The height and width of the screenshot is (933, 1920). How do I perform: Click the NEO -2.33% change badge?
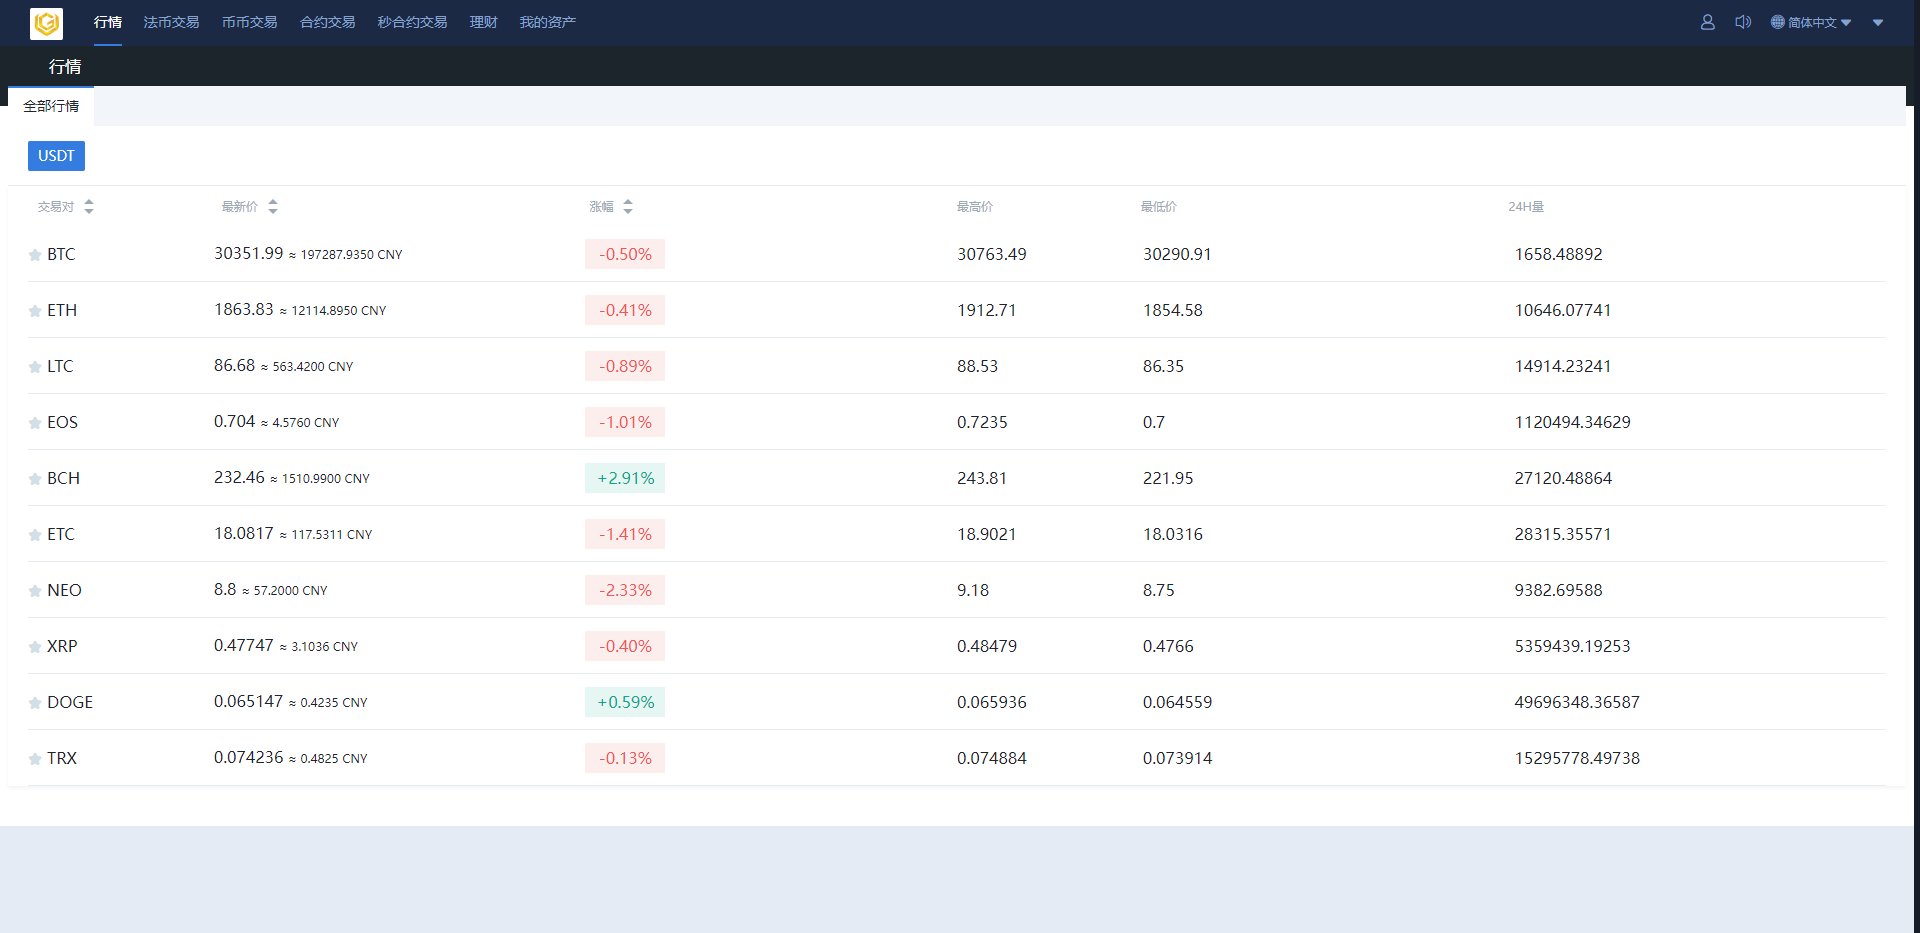pyautogui.click(x=625, y=590)
